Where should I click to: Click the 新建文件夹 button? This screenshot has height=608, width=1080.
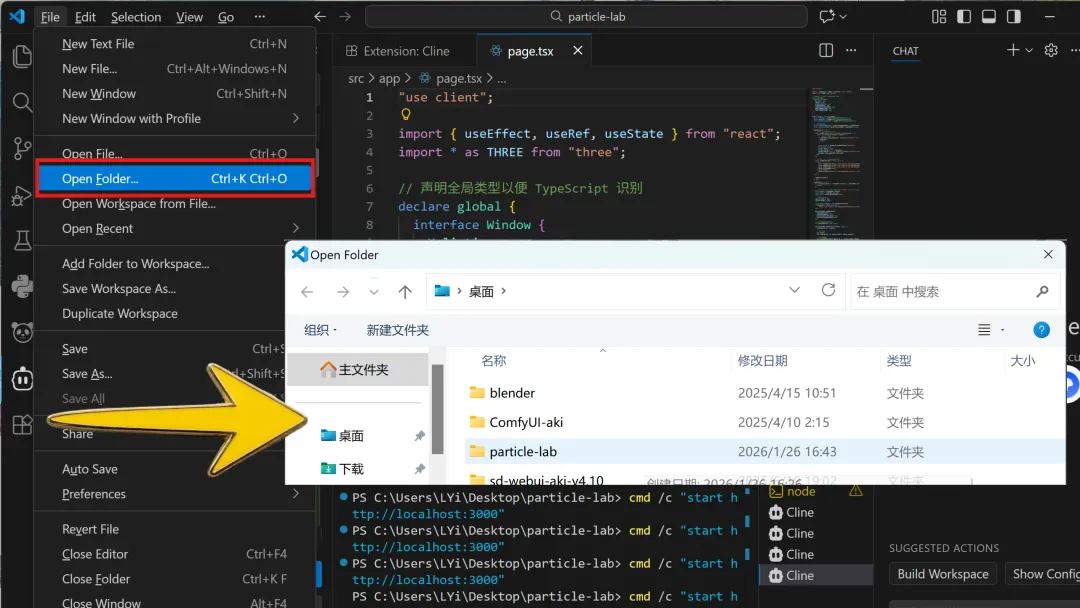(x=397, y=331)
